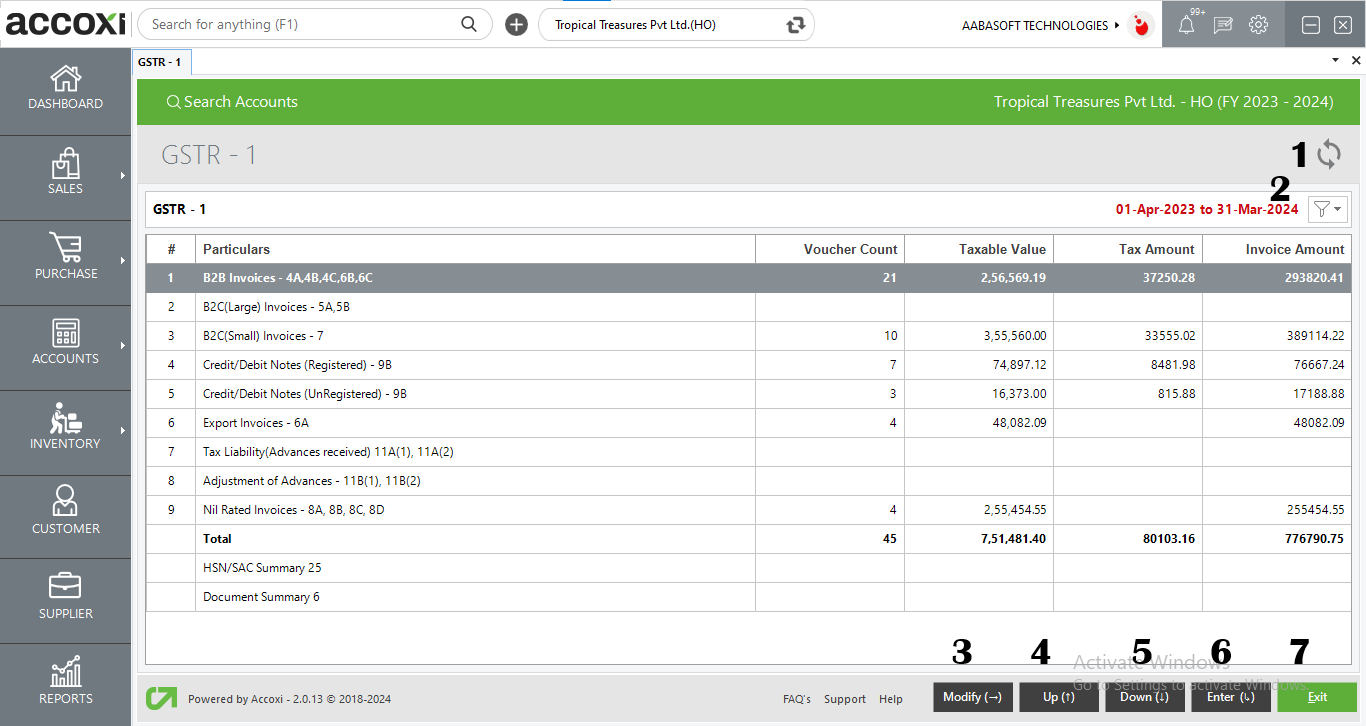Click the search magnifier icon in search box
Viewport: 1366px width, 726px height.
pyautogui.click(x=469, y=25)
